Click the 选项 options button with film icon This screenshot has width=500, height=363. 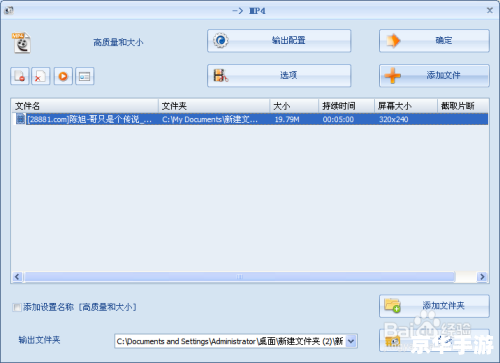pyautogui.click(x=279, y=76)
